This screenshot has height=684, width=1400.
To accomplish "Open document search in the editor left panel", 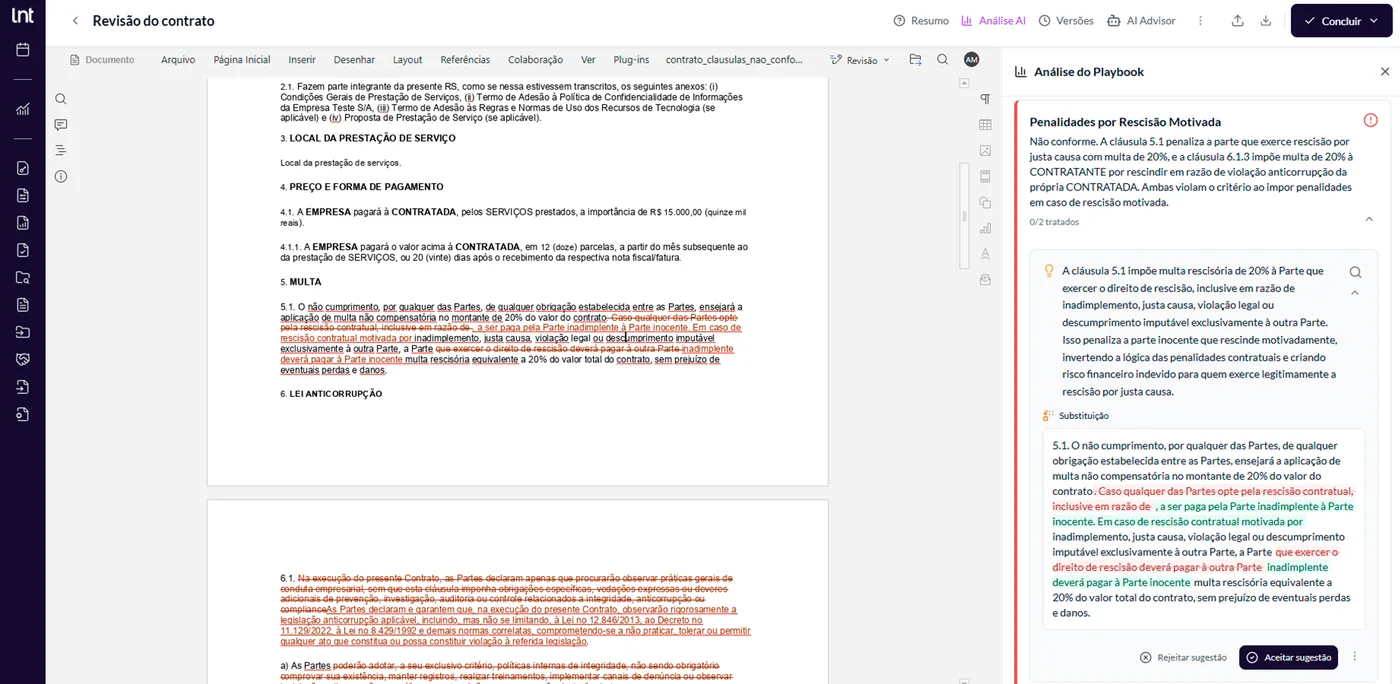I will click(x=61, y=99).
